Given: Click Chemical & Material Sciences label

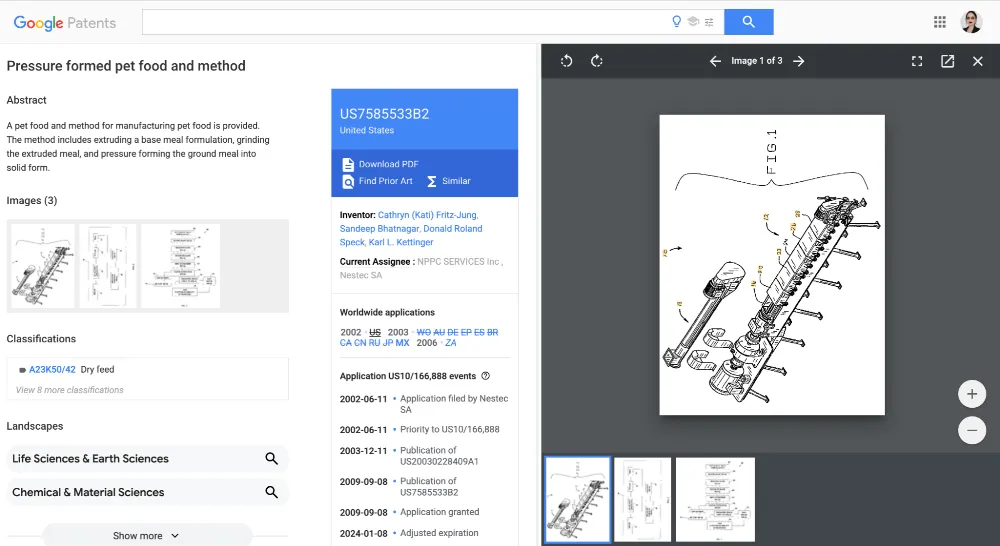Looking at the screenshot, I should [88, 492].
